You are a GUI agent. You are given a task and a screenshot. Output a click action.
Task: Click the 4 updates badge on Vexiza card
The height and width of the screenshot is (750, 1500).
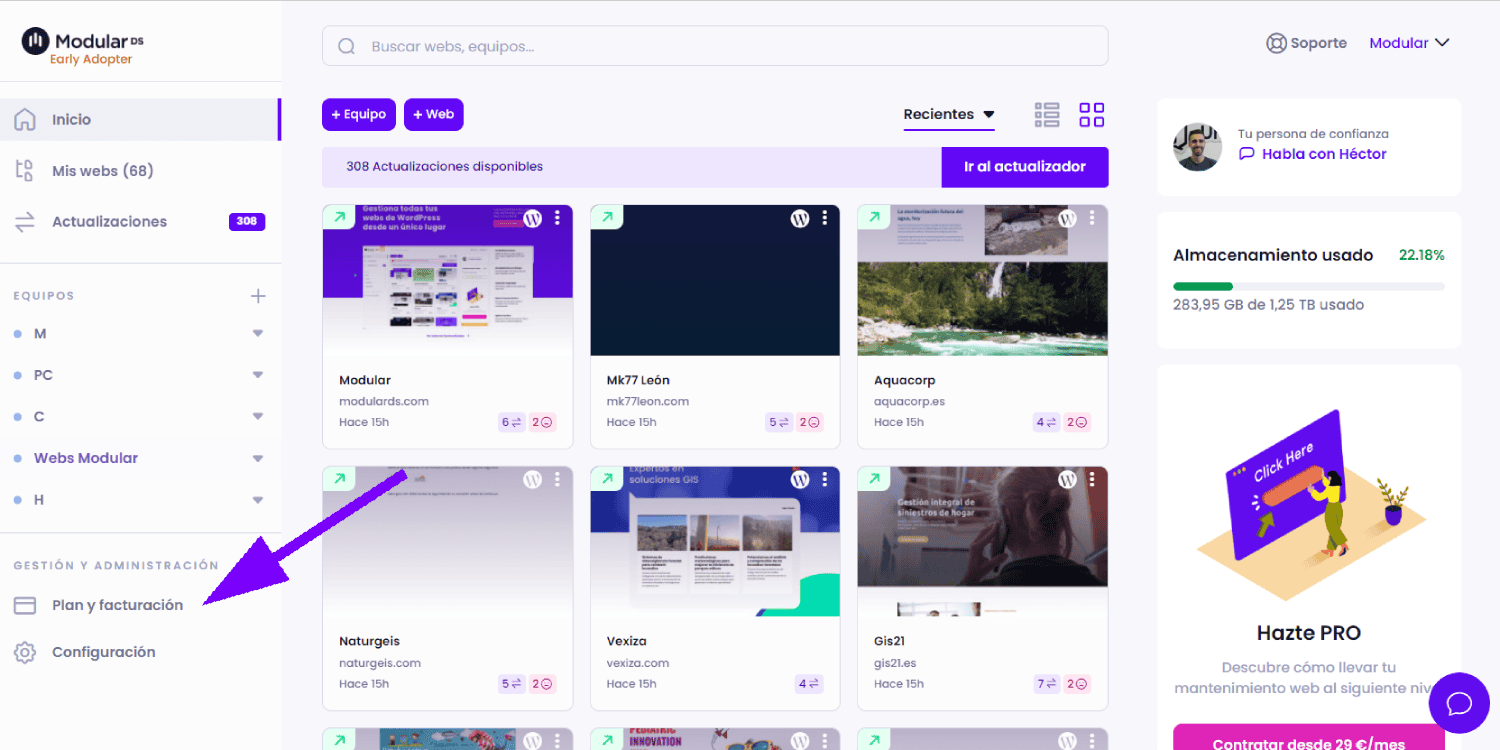(810, 684)
